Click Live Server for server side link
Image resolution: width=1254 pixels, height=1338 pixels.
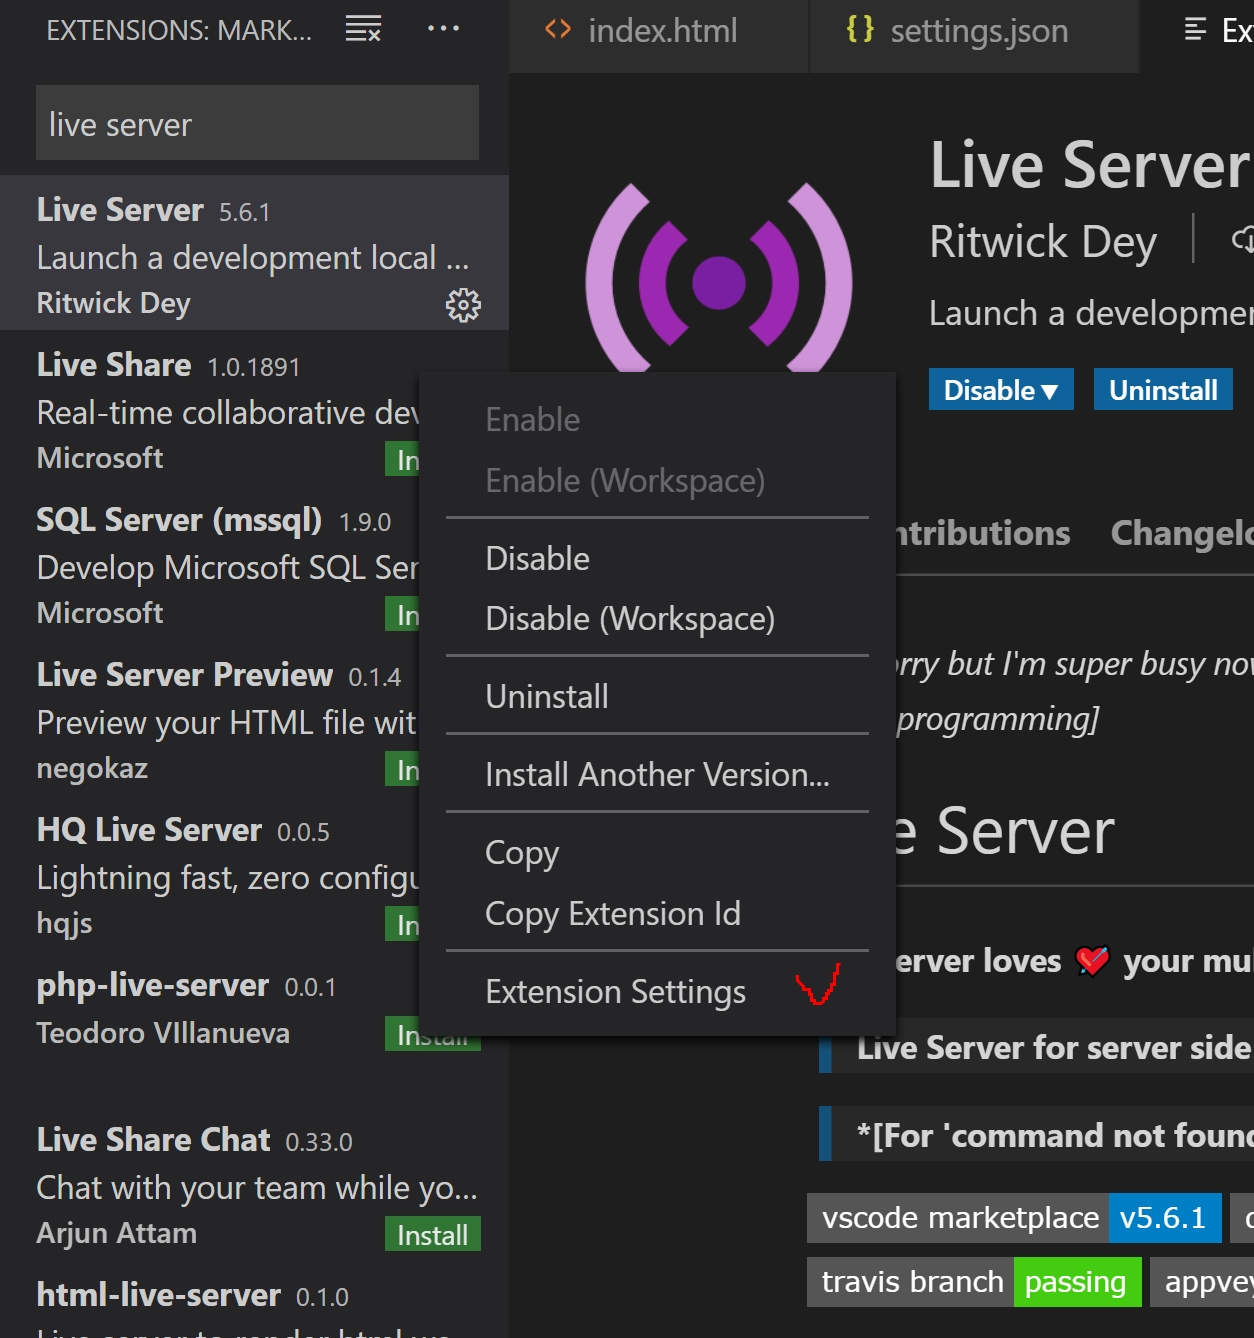point(1054,1047)
